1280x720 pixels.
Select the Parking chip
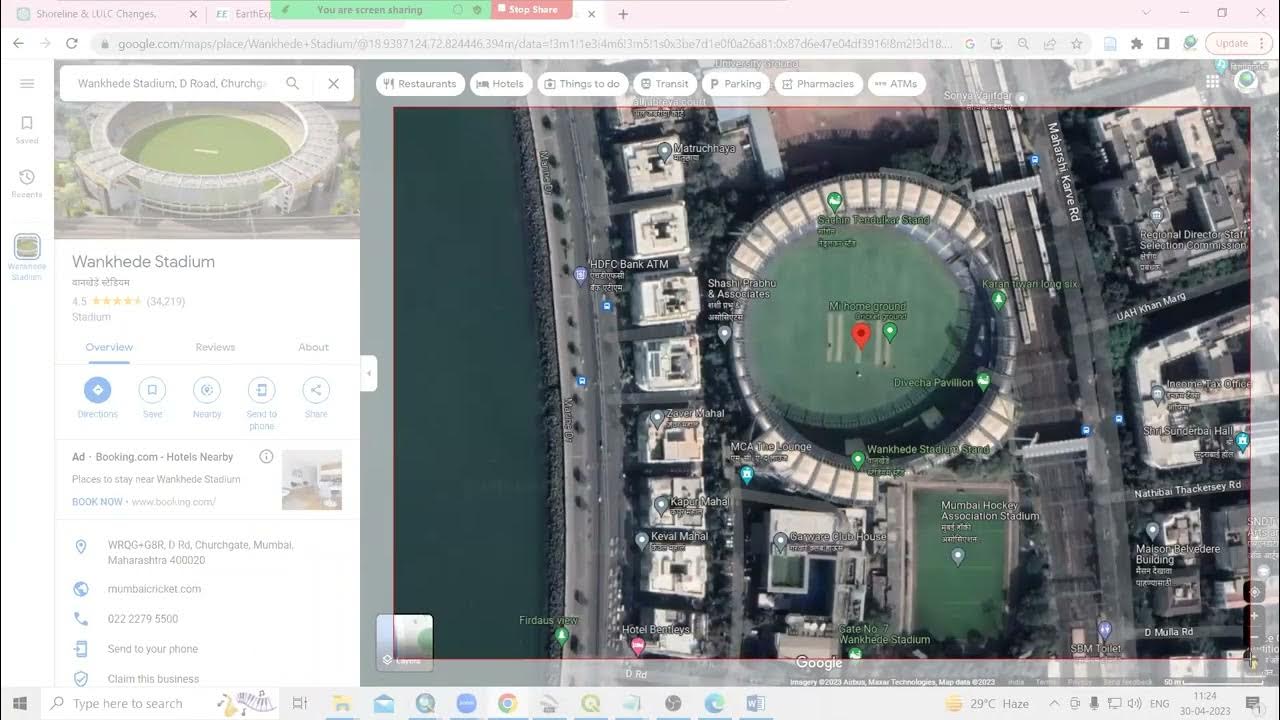(734, 84)
